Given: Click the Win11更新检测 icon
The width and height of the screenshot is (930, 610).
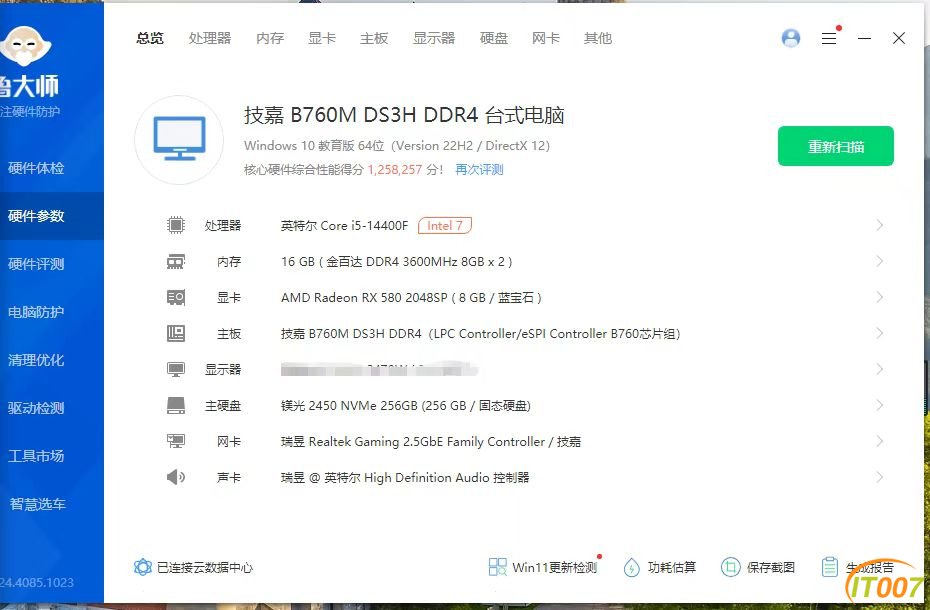Looking at the screenshot, I should [x=497, y=567].
